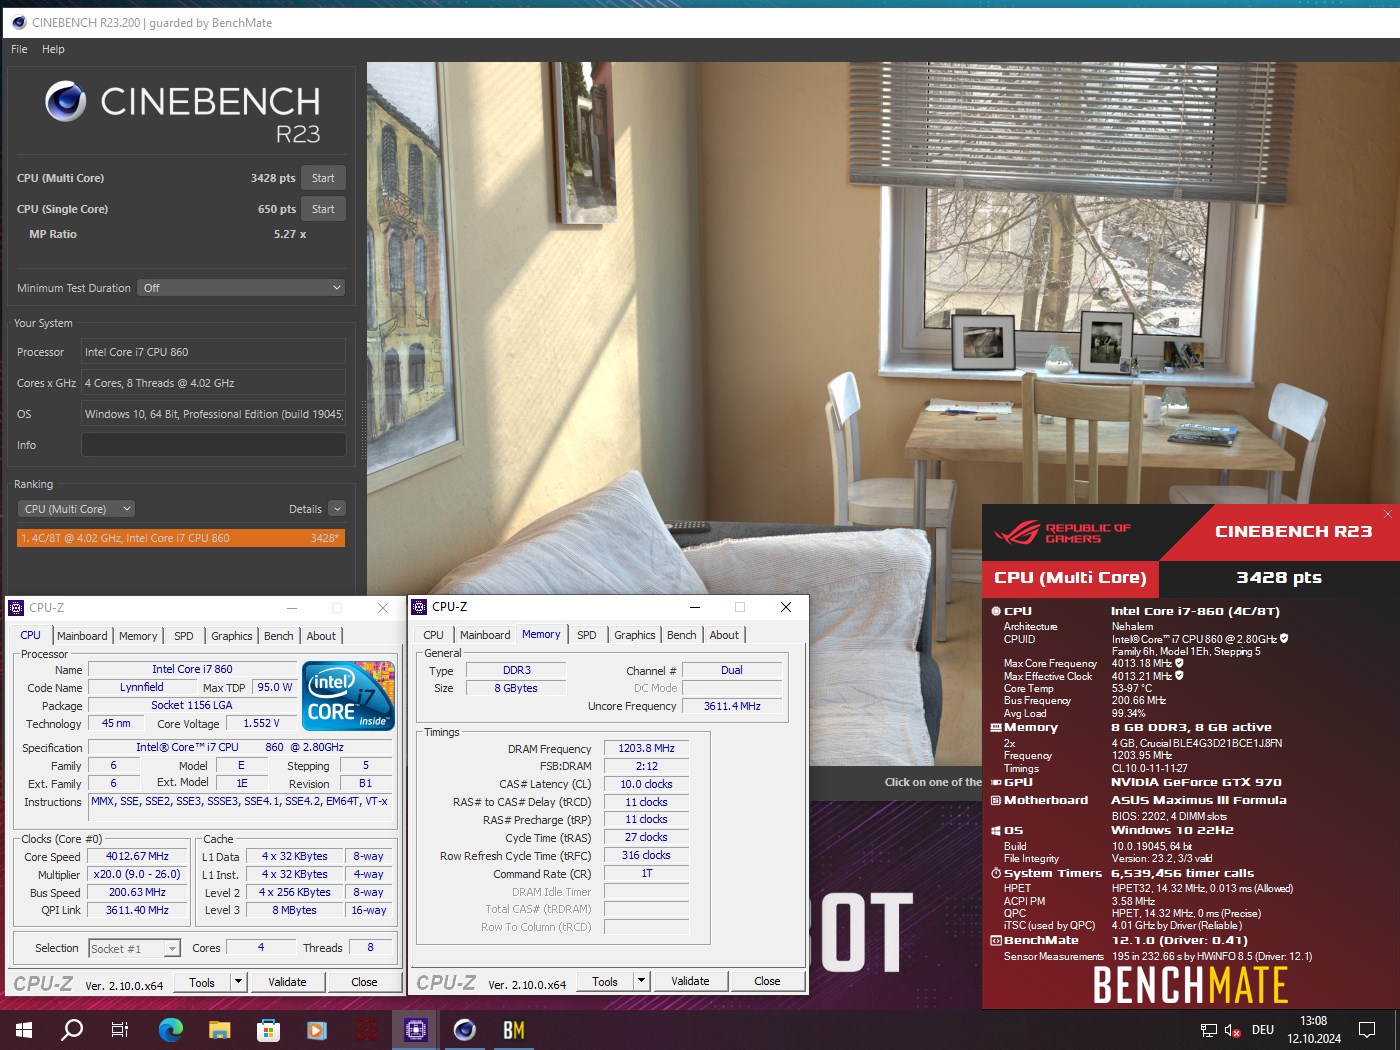Click the OS field in Cinebench
The height and width of the screenshot is (1050, 1400).
pyautogui.click(x=213, y=414)
